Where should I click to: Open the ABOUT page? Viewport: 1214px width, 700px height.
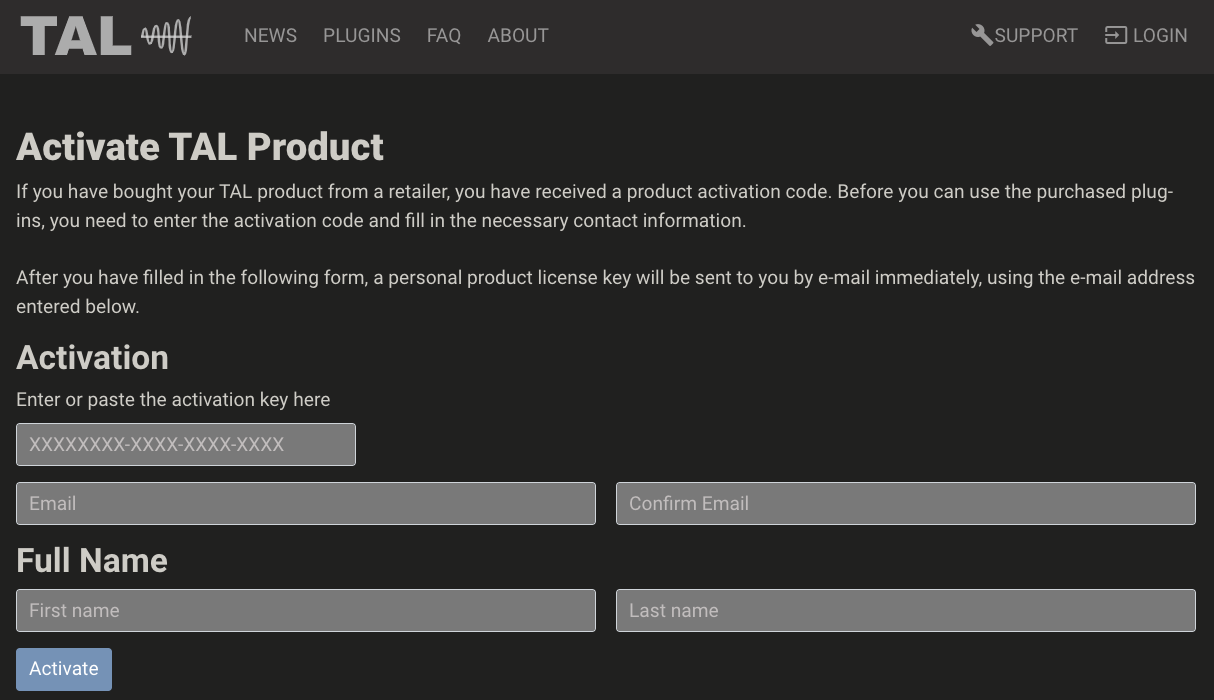[517, 35]
